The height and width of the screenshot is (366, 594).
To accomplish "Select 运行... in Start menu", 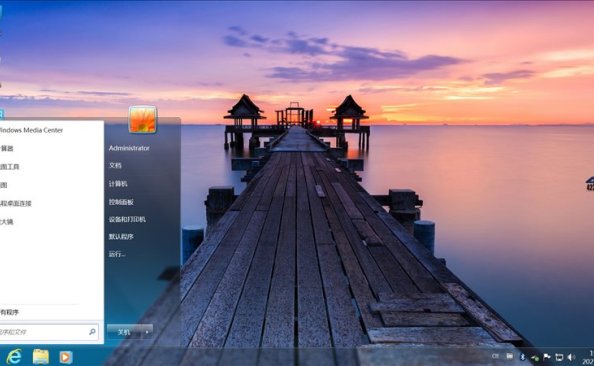I will [117, 254].
